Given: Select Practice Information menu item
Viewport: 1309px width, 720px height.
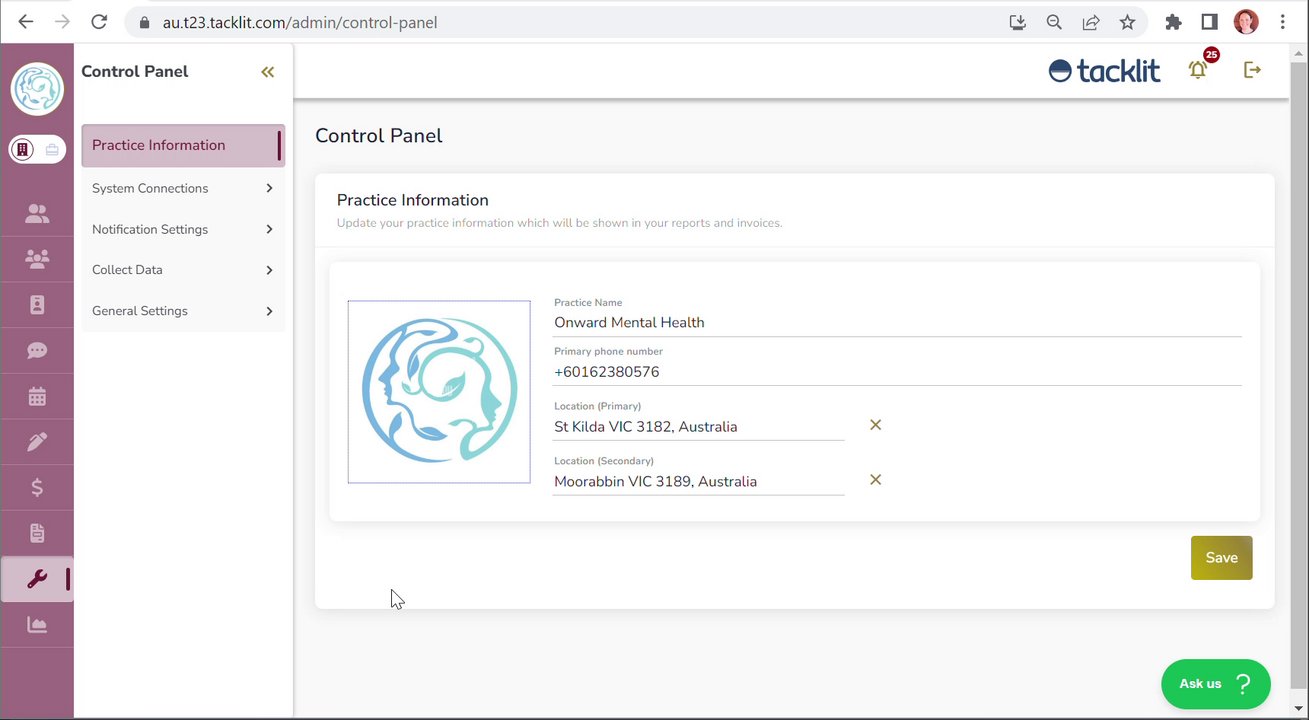Looking at the screenshot, I should (182, 145).
